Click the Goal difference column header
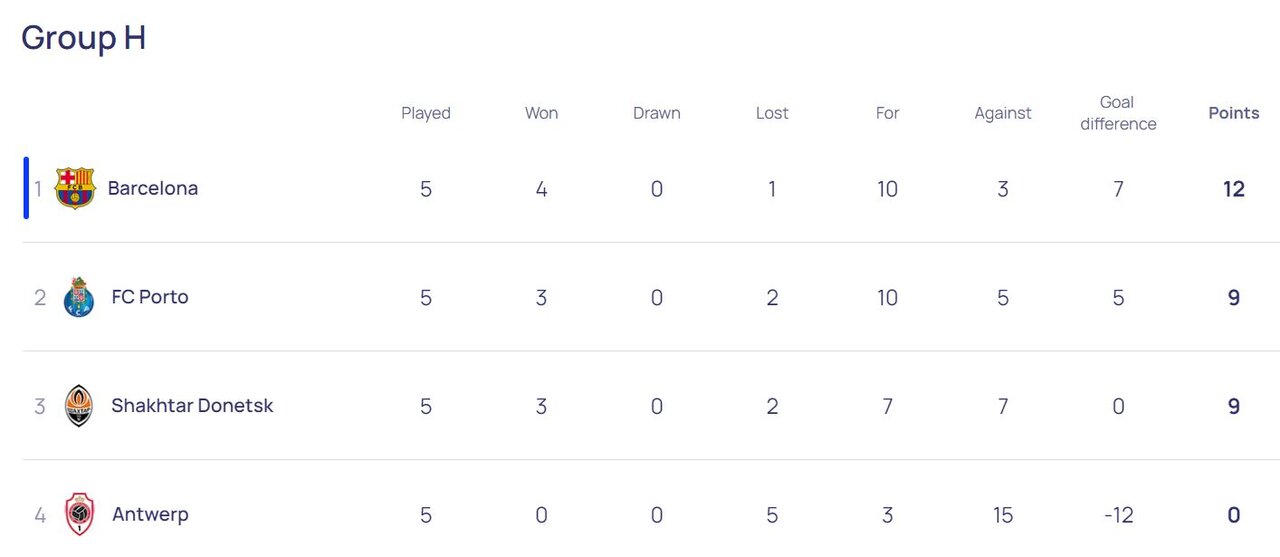This screenshot has width=1280, height=557. click(x=1118, y=113)
